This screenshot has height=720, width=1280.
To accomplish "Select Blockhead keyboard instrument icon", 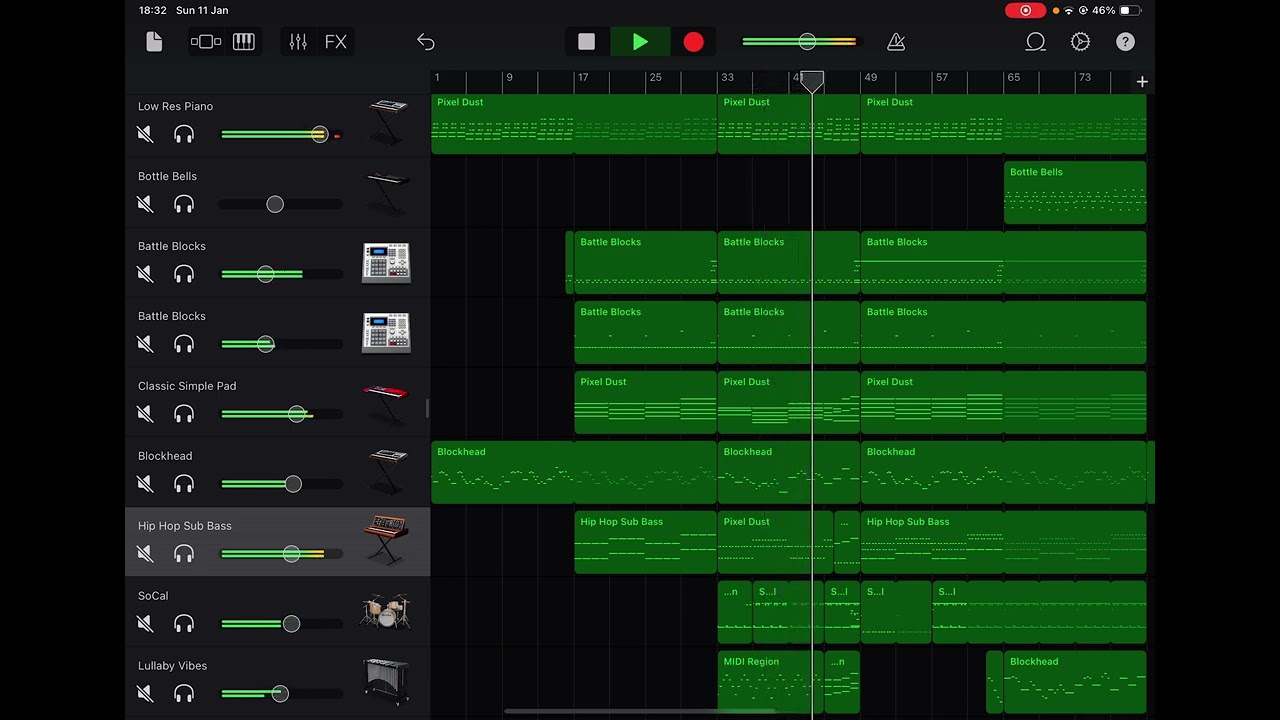I will coord(386,473).
